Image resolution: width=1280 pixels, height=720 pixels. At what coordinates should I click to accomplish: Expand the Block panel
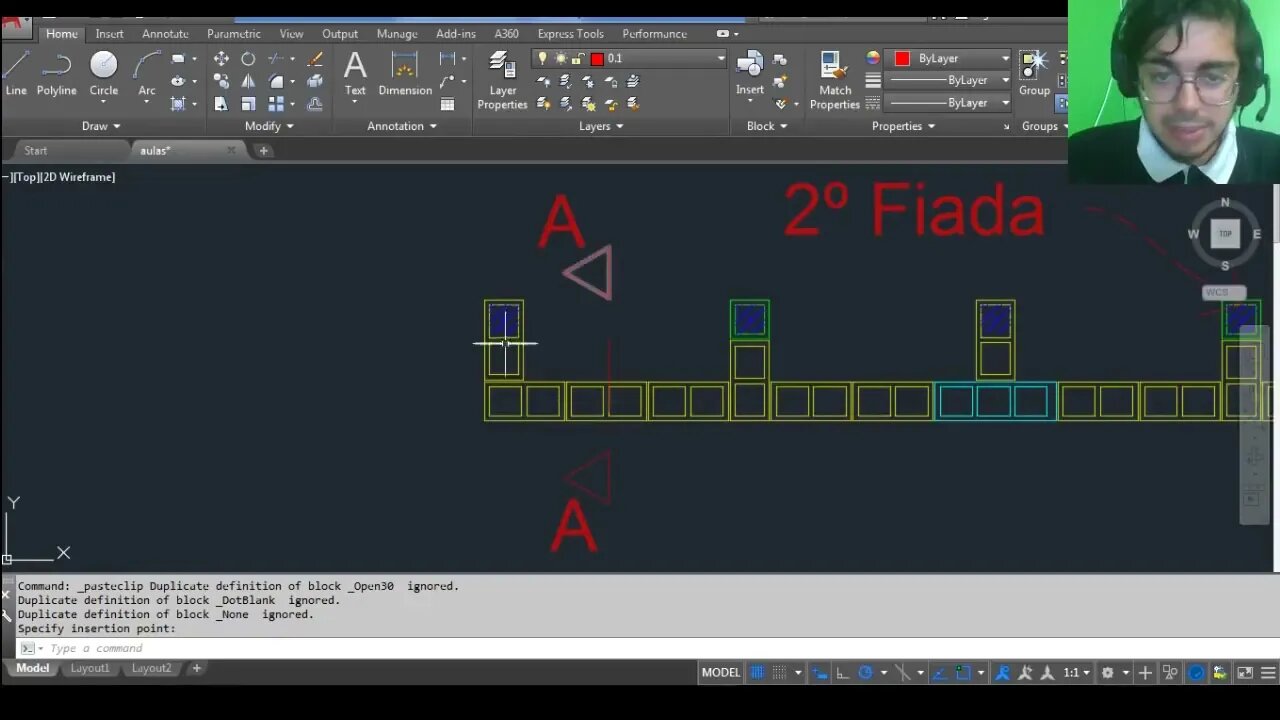click(767, 126)
